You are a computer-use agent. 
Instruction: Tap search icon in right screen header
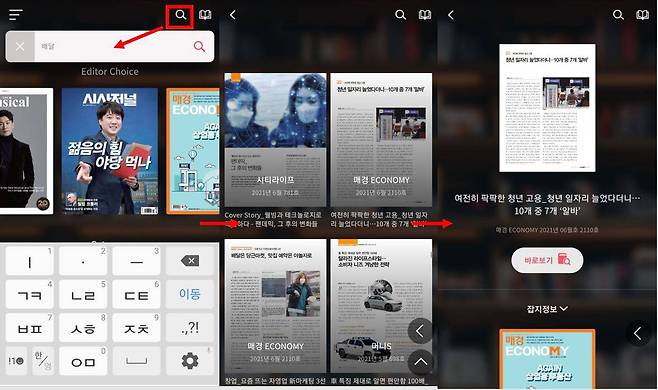[x=618, y=15]
